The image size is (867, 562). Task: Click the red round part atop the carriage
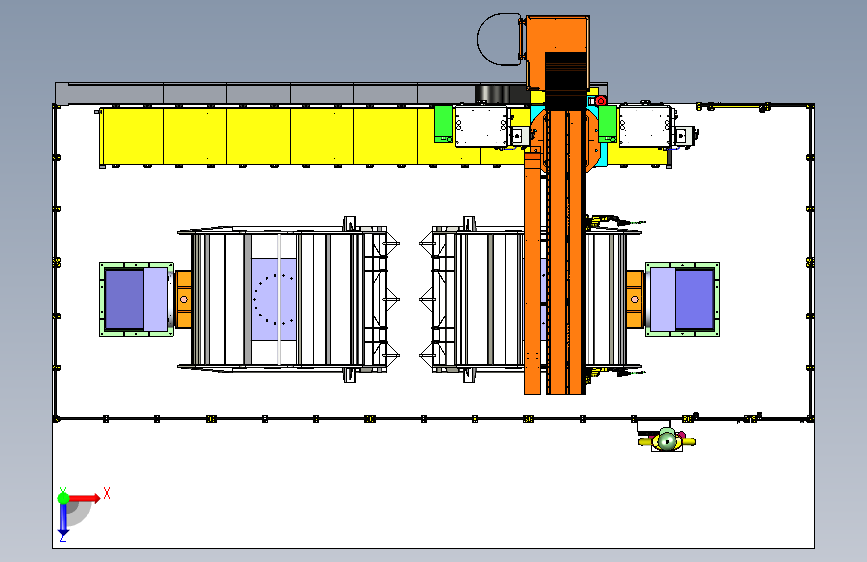601,100
